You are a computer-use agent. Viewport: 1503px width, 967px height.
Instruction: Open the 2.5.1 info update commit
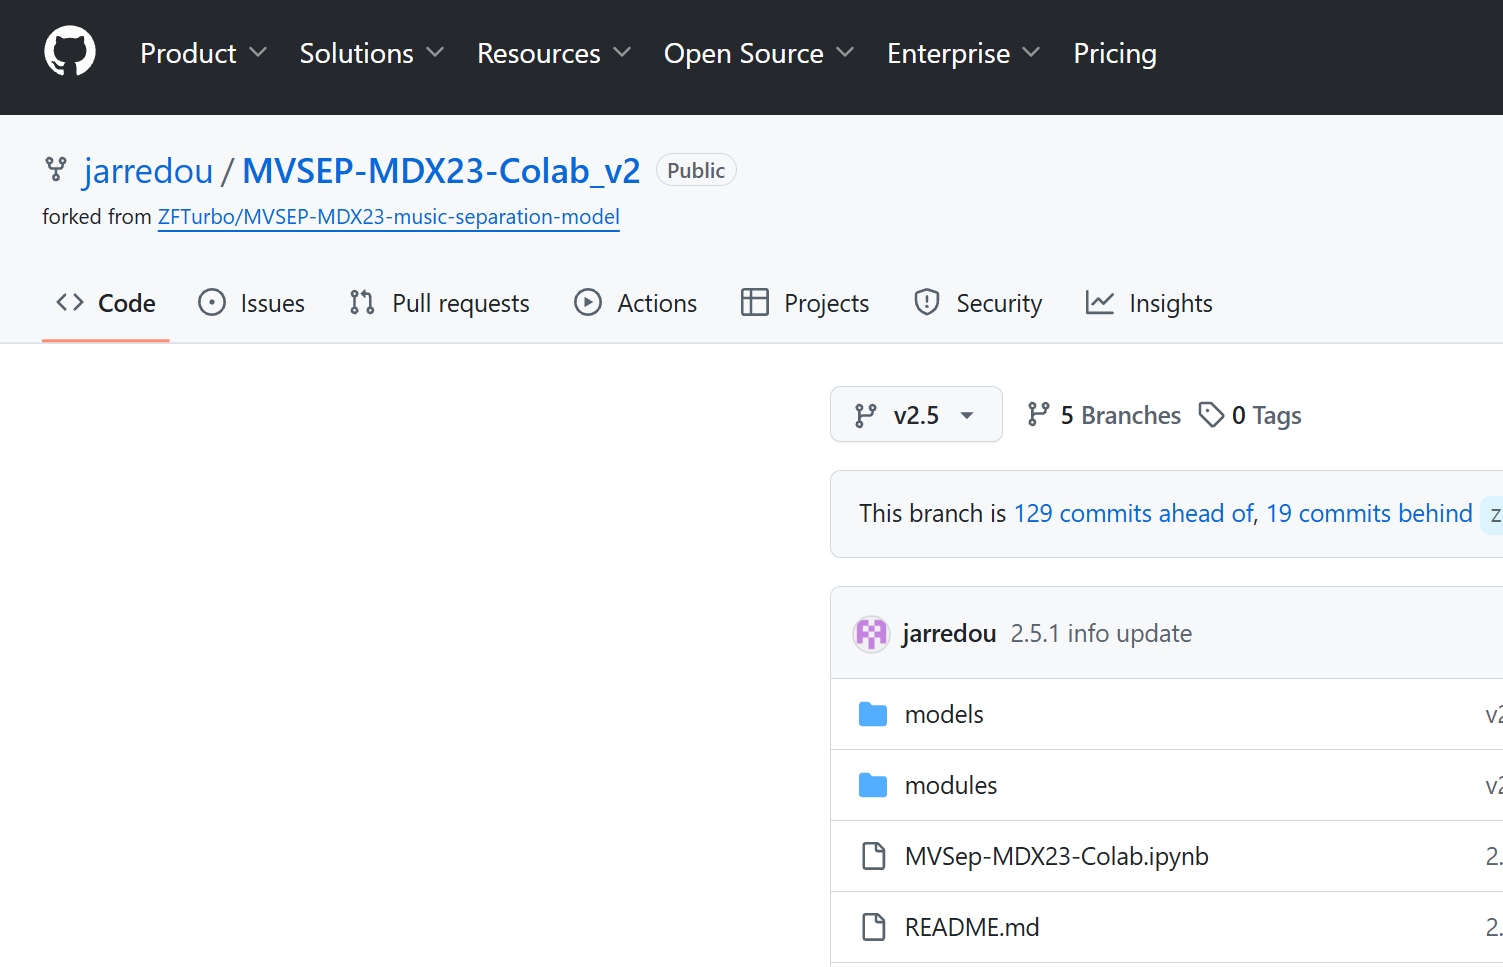1101,634
